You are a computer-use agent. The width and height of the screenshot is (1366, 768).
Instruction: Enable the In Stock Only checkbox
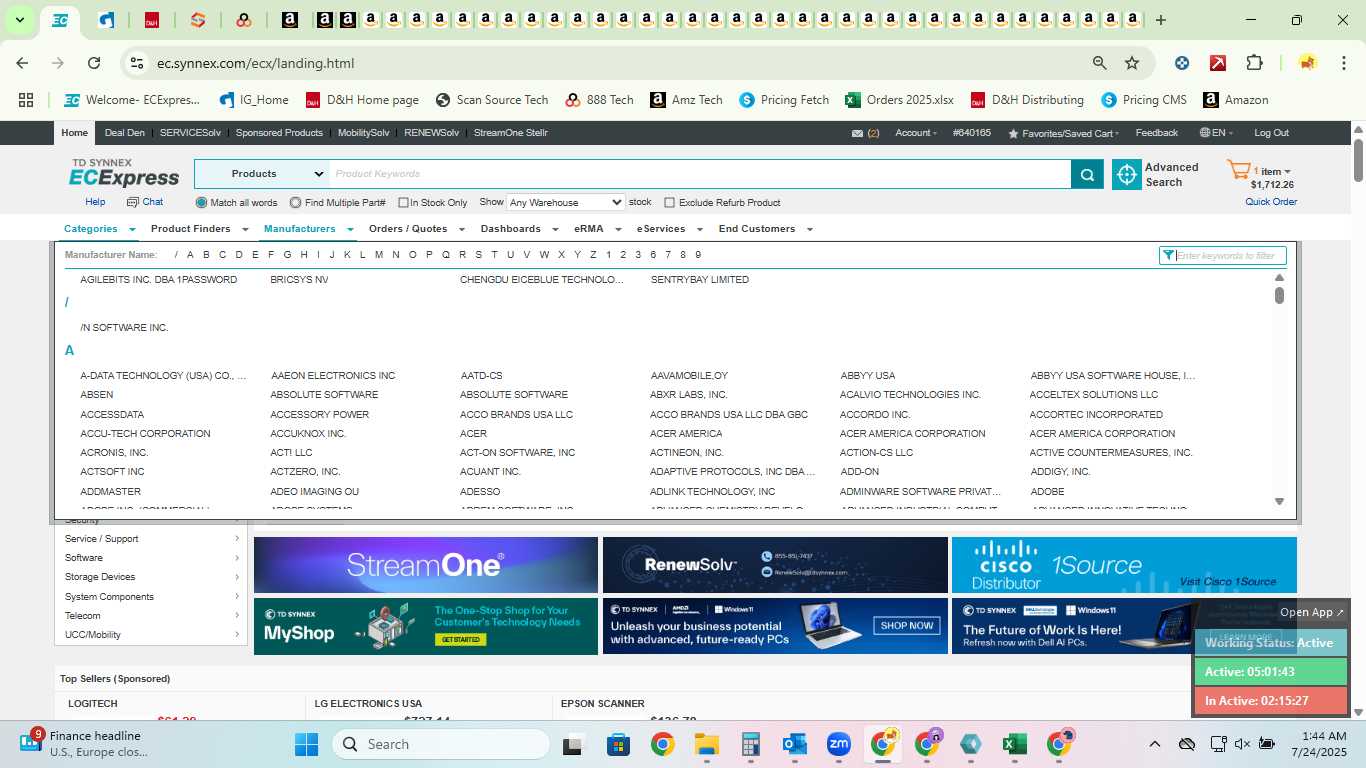click(x=403, y=203)
